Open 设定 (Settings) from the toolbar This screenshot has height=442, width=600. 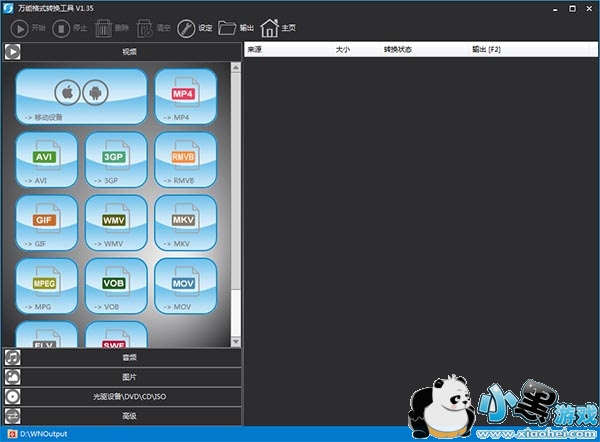point(195,28)
